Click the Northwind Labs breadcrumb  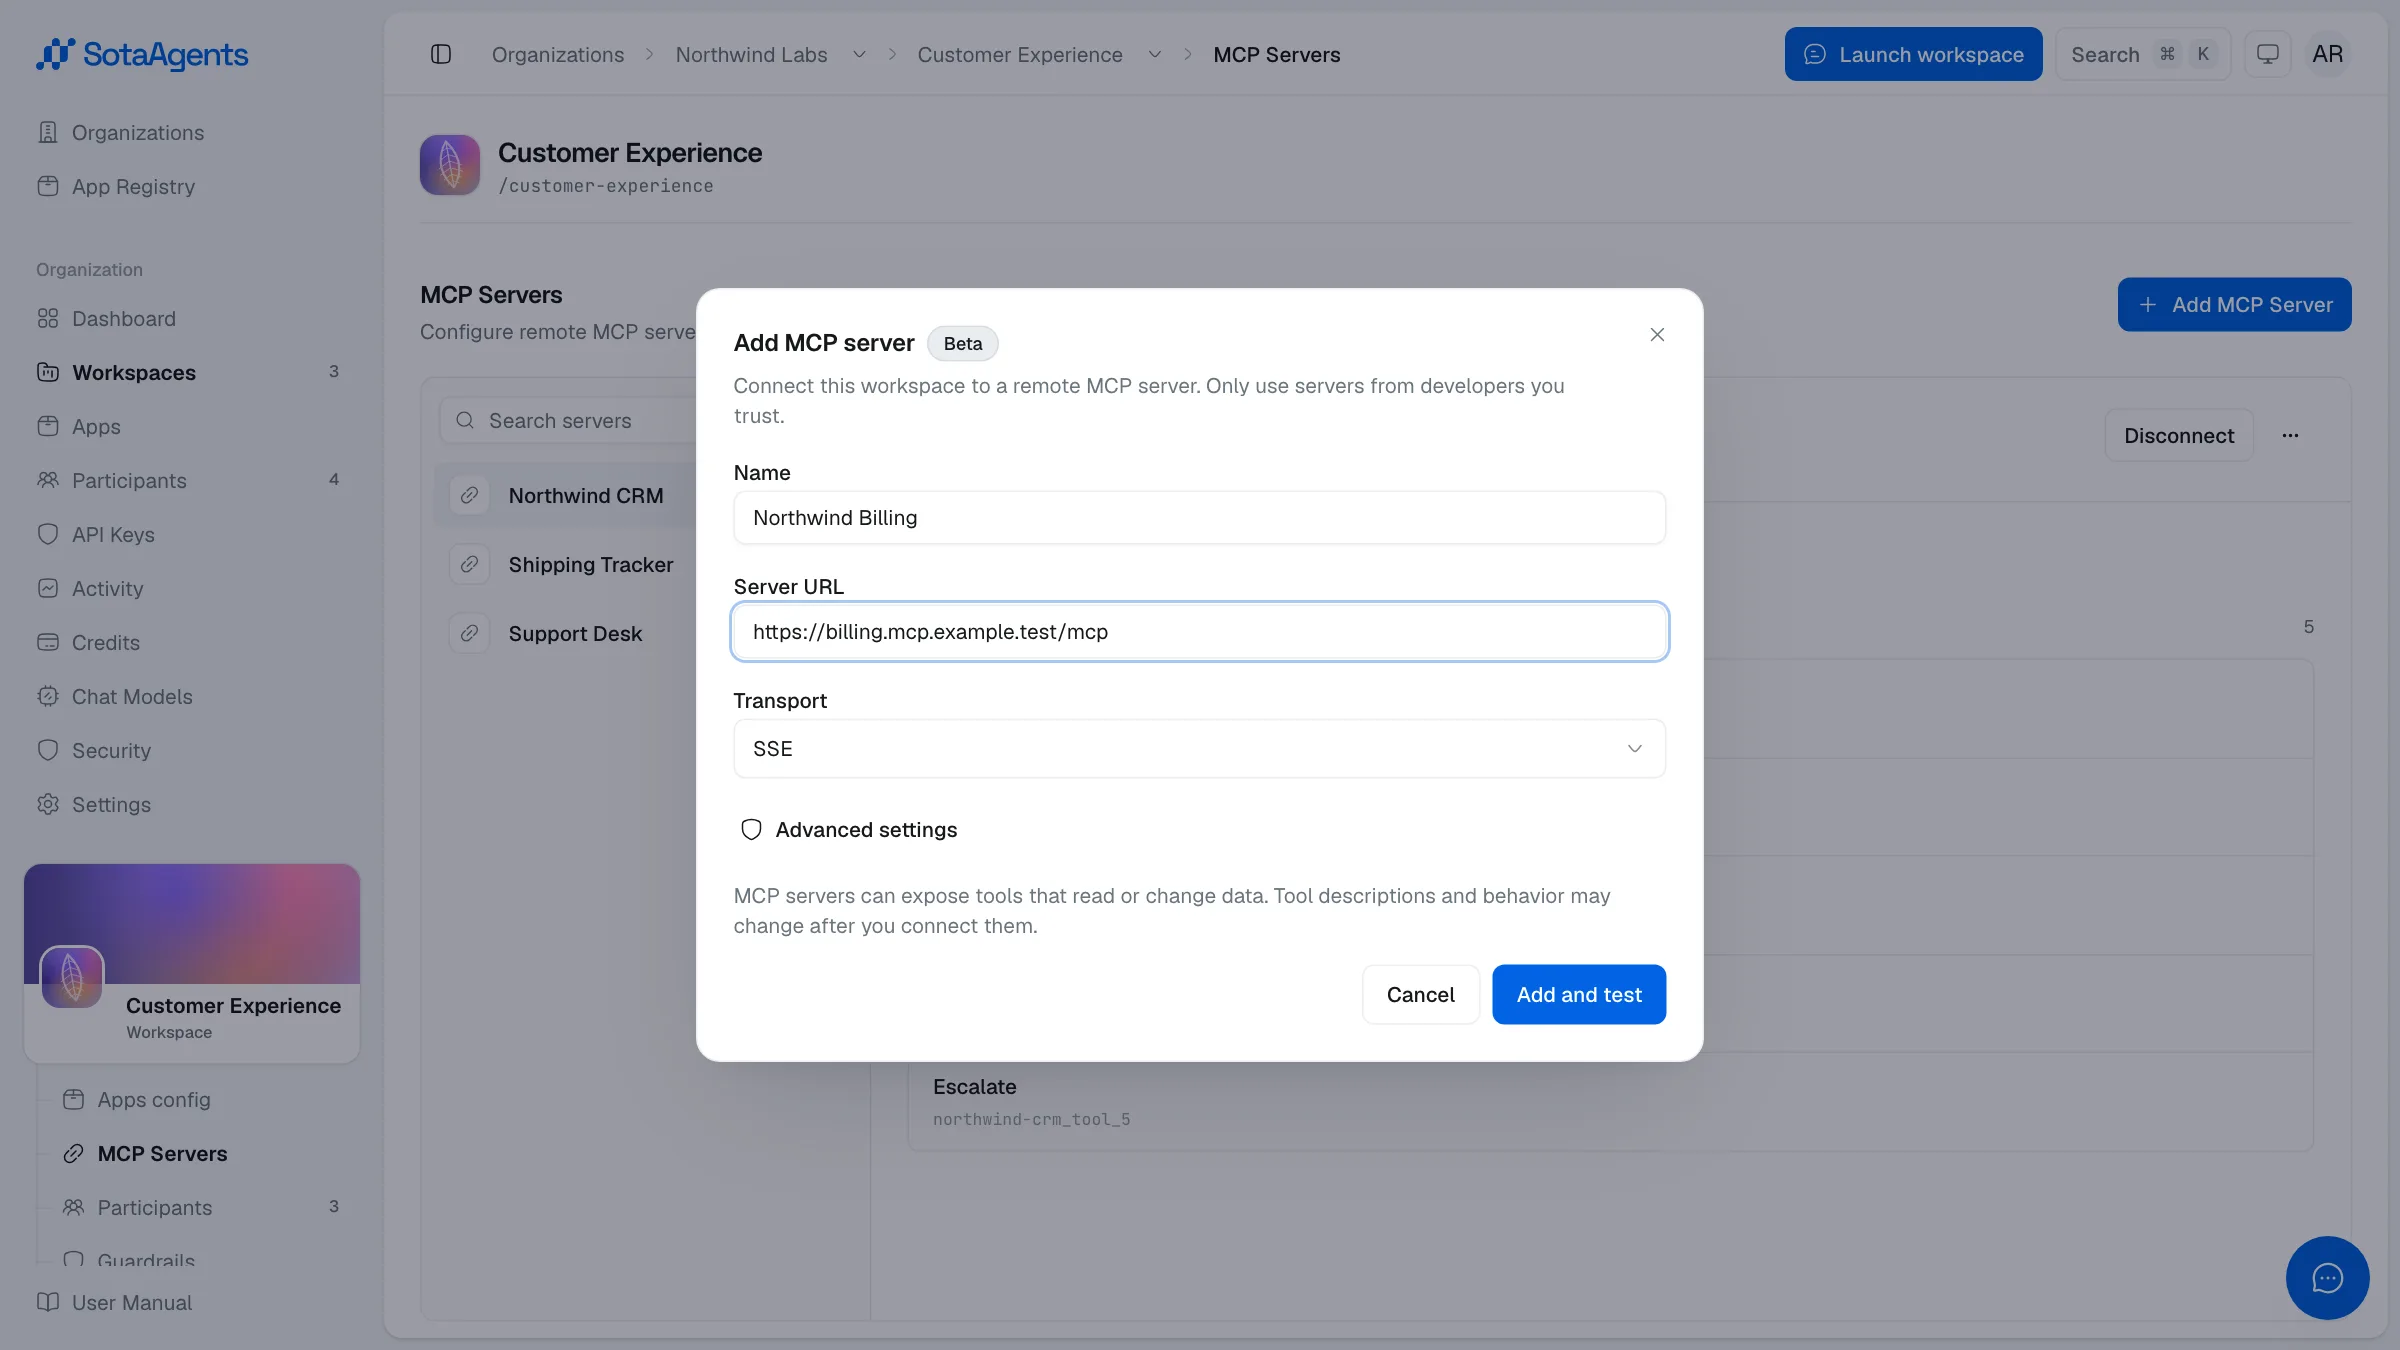(752, 54)
